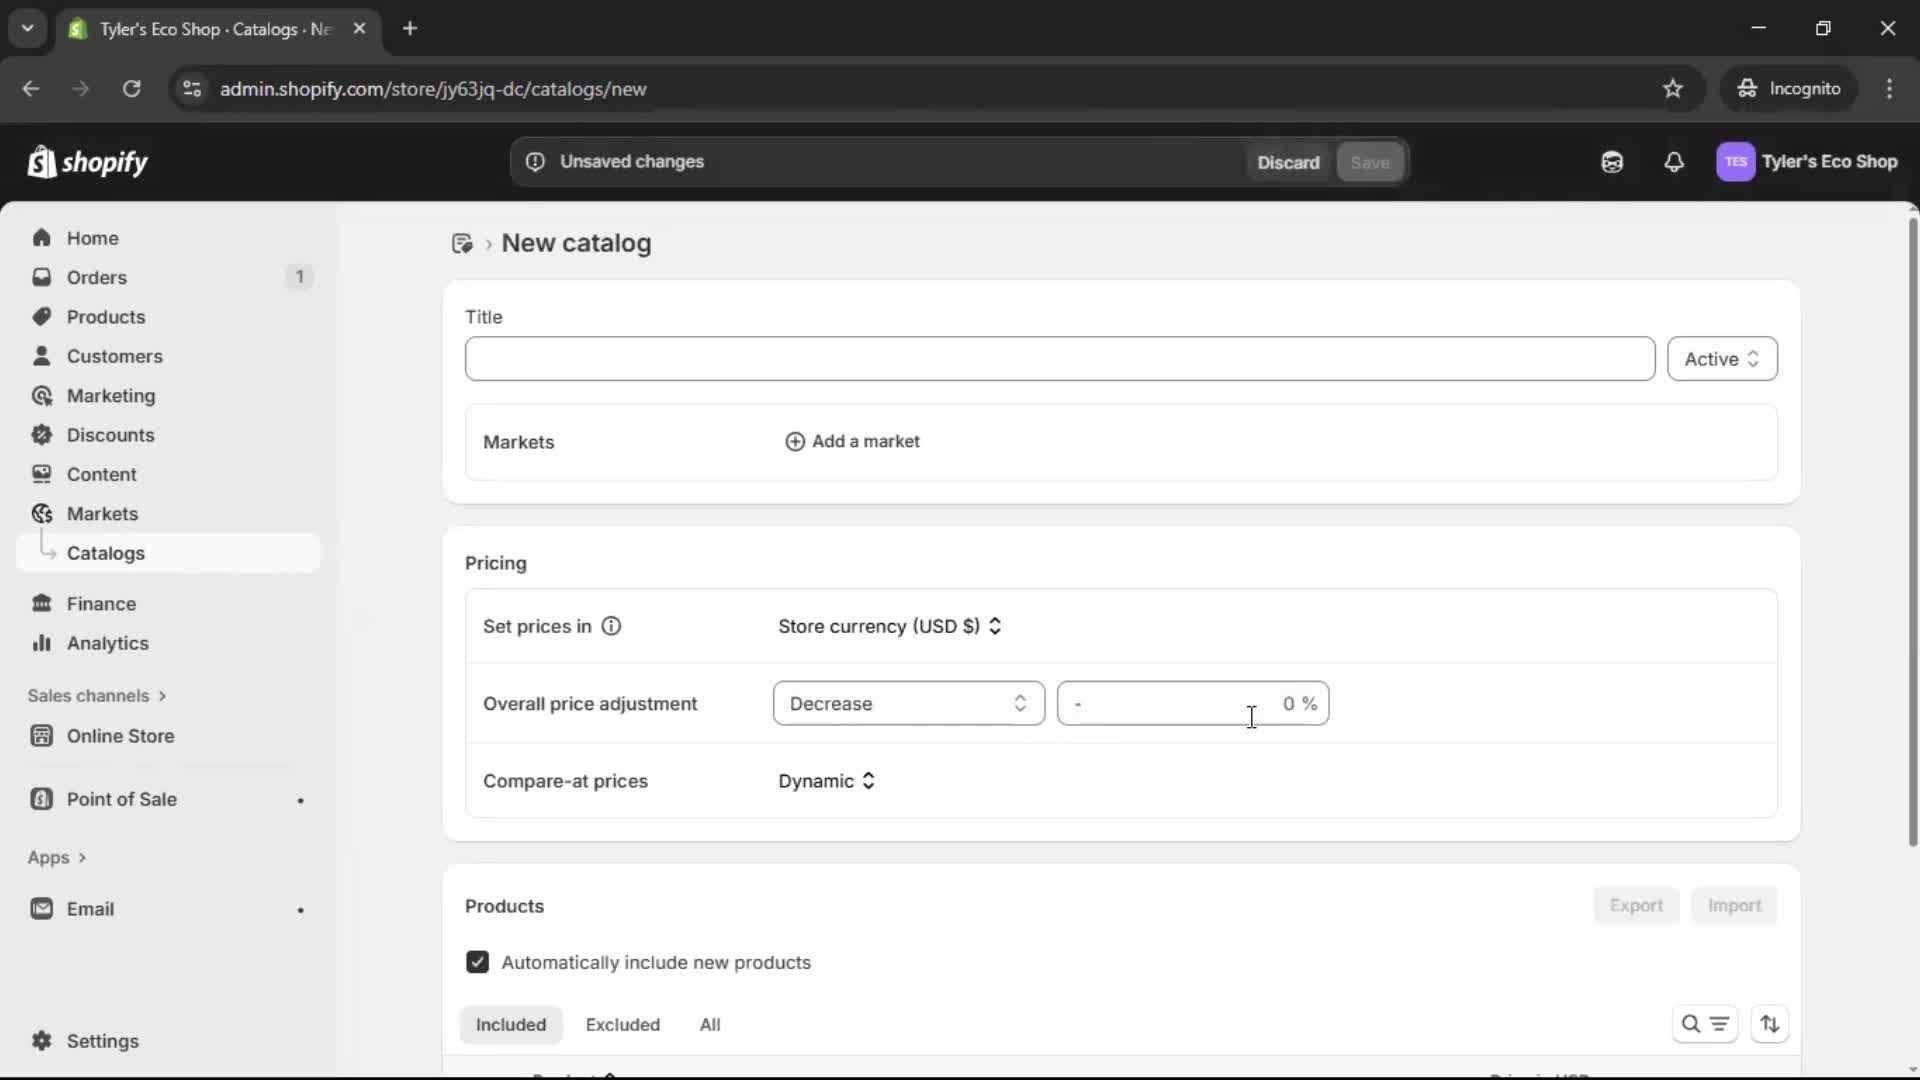The image size is (1920, 1080).
Task: Discard the unsaved changes
Action: 1288,161
